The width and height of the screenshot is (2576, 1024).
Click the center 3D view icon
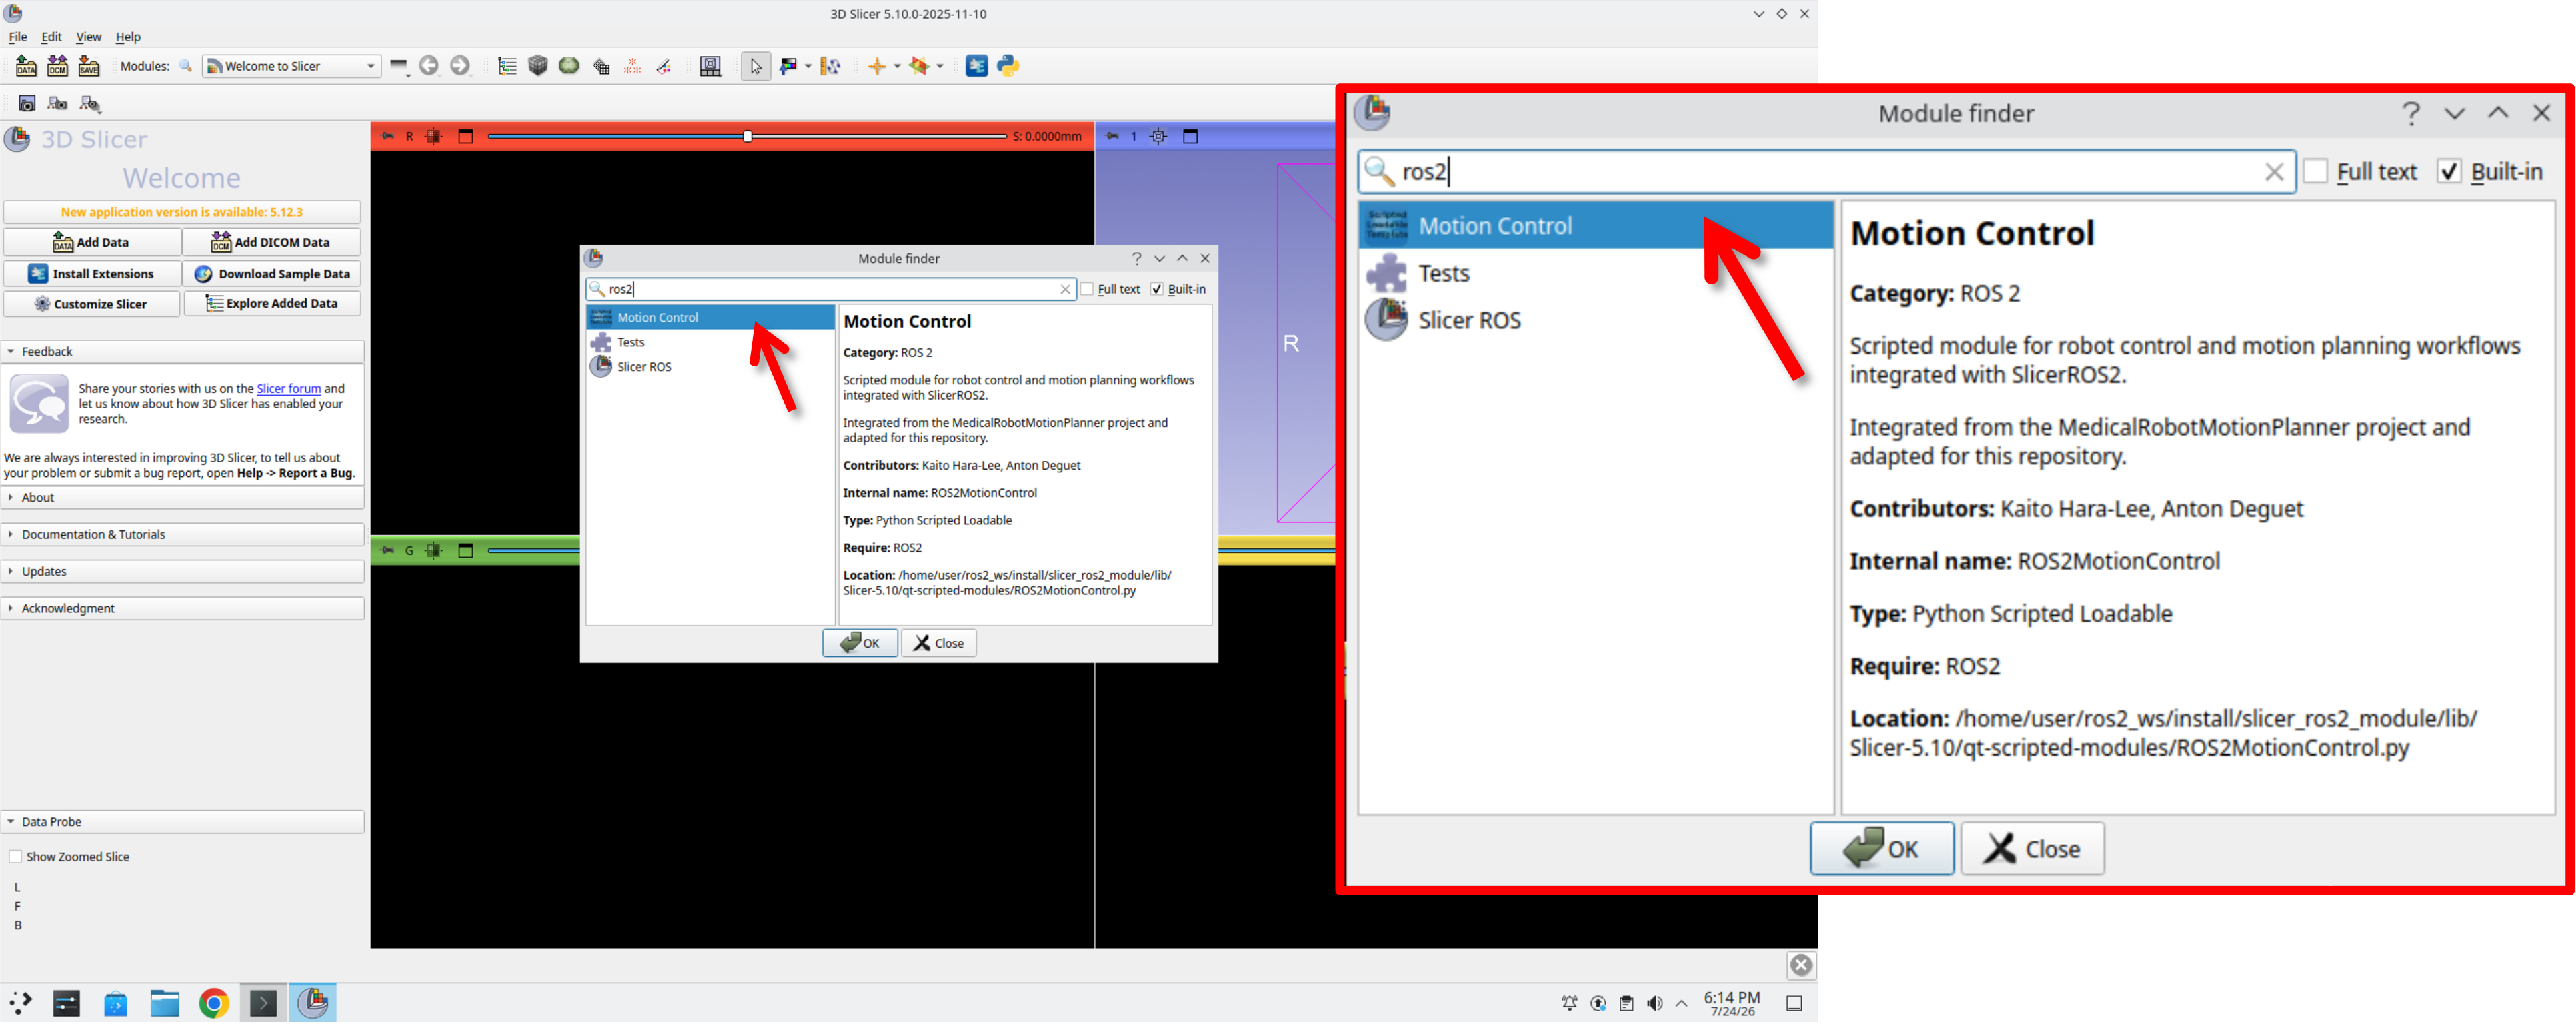1158,136
